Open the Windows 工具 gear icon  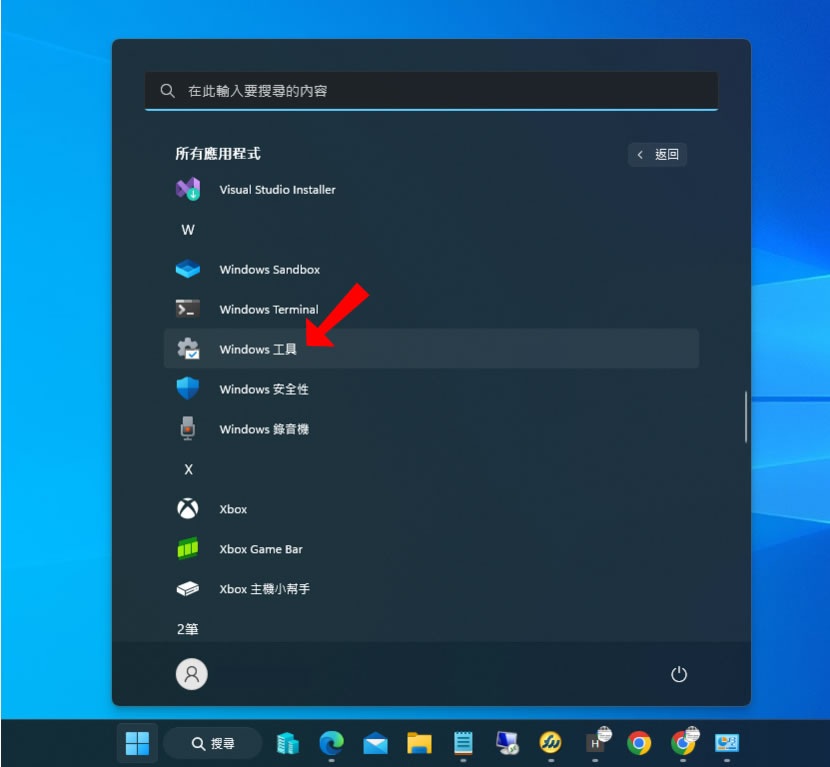click(188, 349)
